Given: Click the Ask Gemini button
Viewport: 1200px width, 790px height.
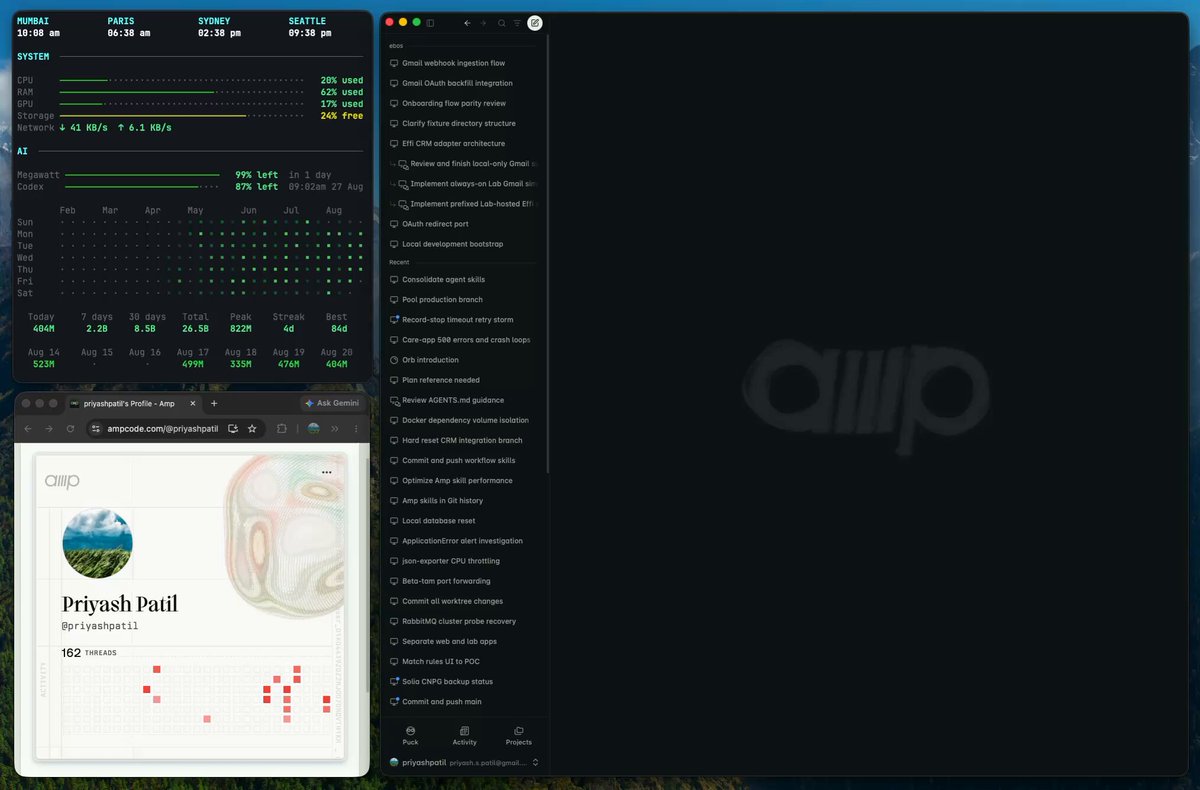Looking at the screenshot, I should pos(332,403).
